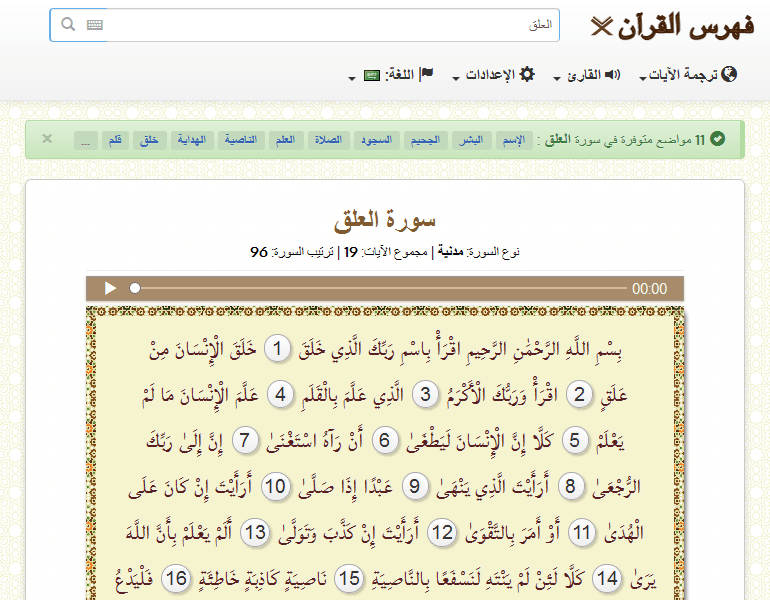The width and height of the screenshot is (770, 600).
Task: Click verse number marker 9
Action: 415,487
